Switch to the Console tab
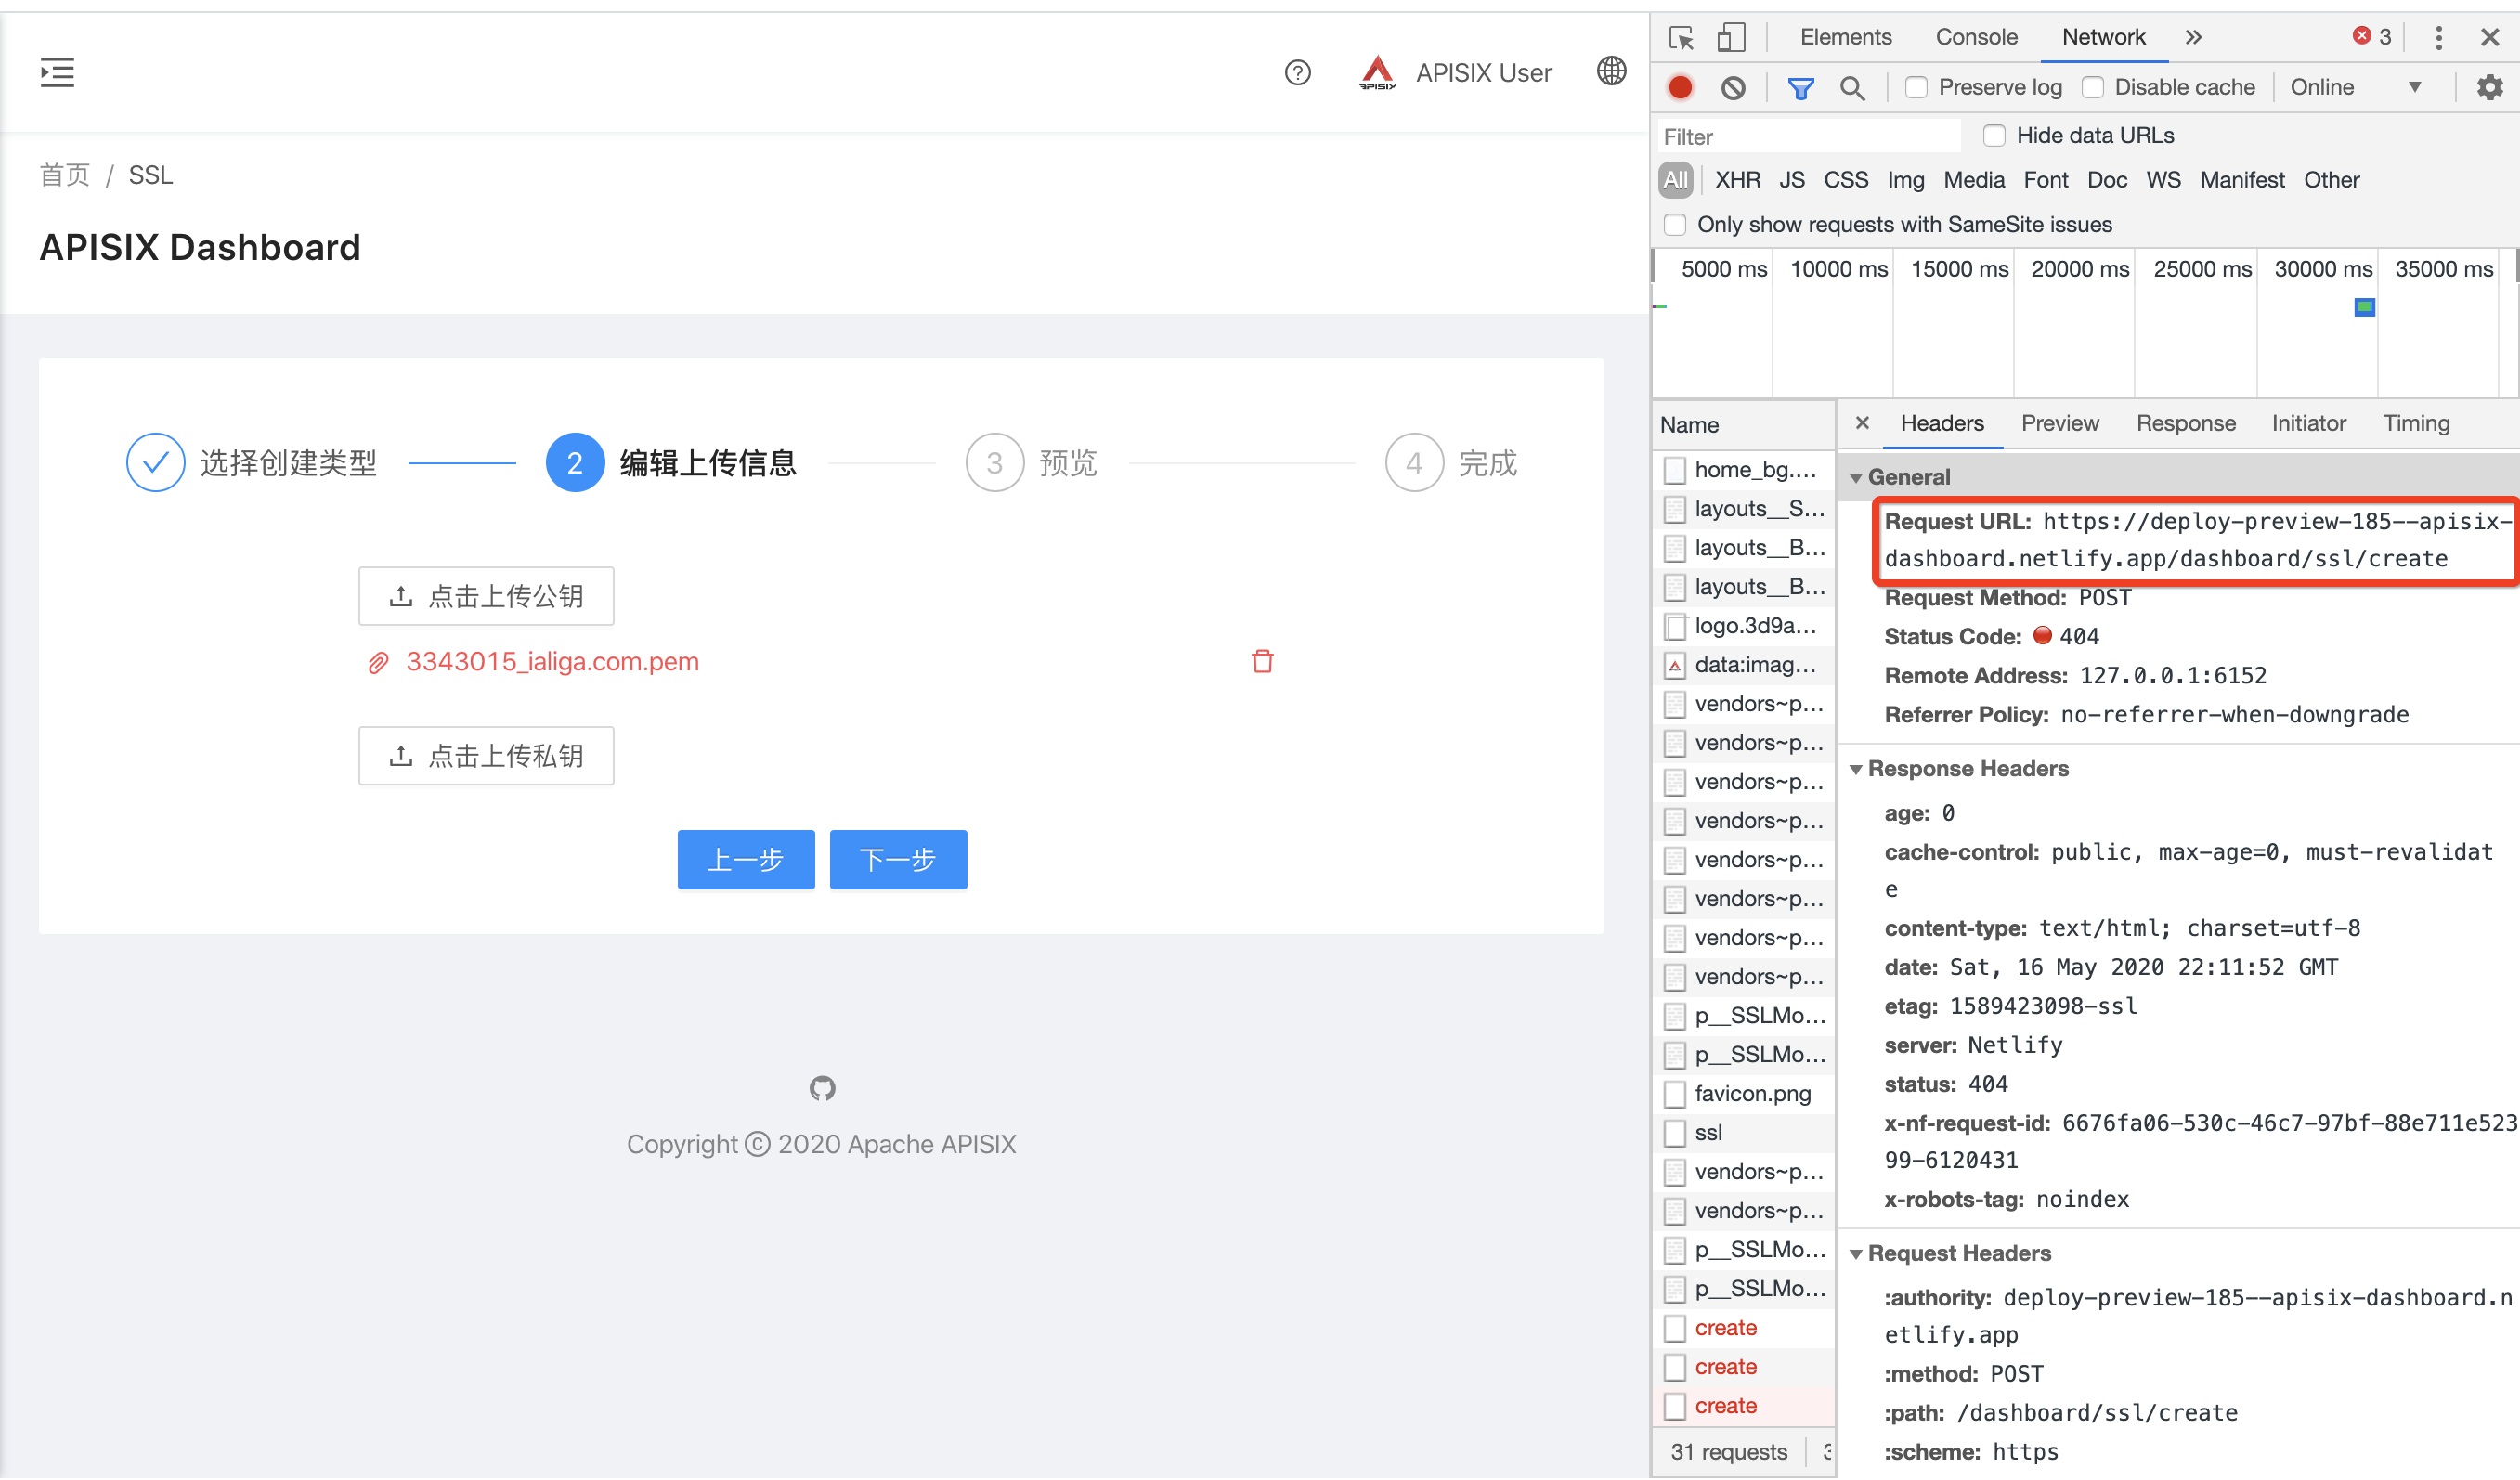The width and height of the screenshot is (2520, 1480). tap(1976, 38)
